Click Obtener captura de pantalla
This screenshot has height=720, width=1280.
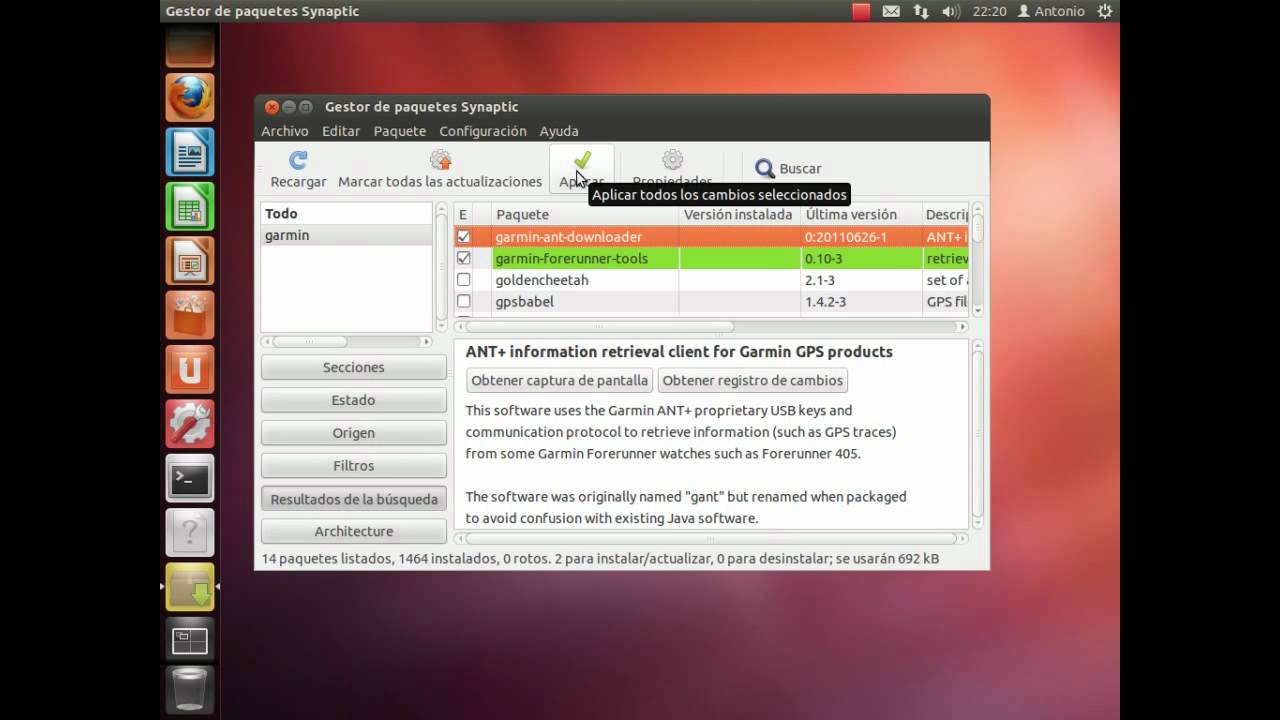point(560,380)
